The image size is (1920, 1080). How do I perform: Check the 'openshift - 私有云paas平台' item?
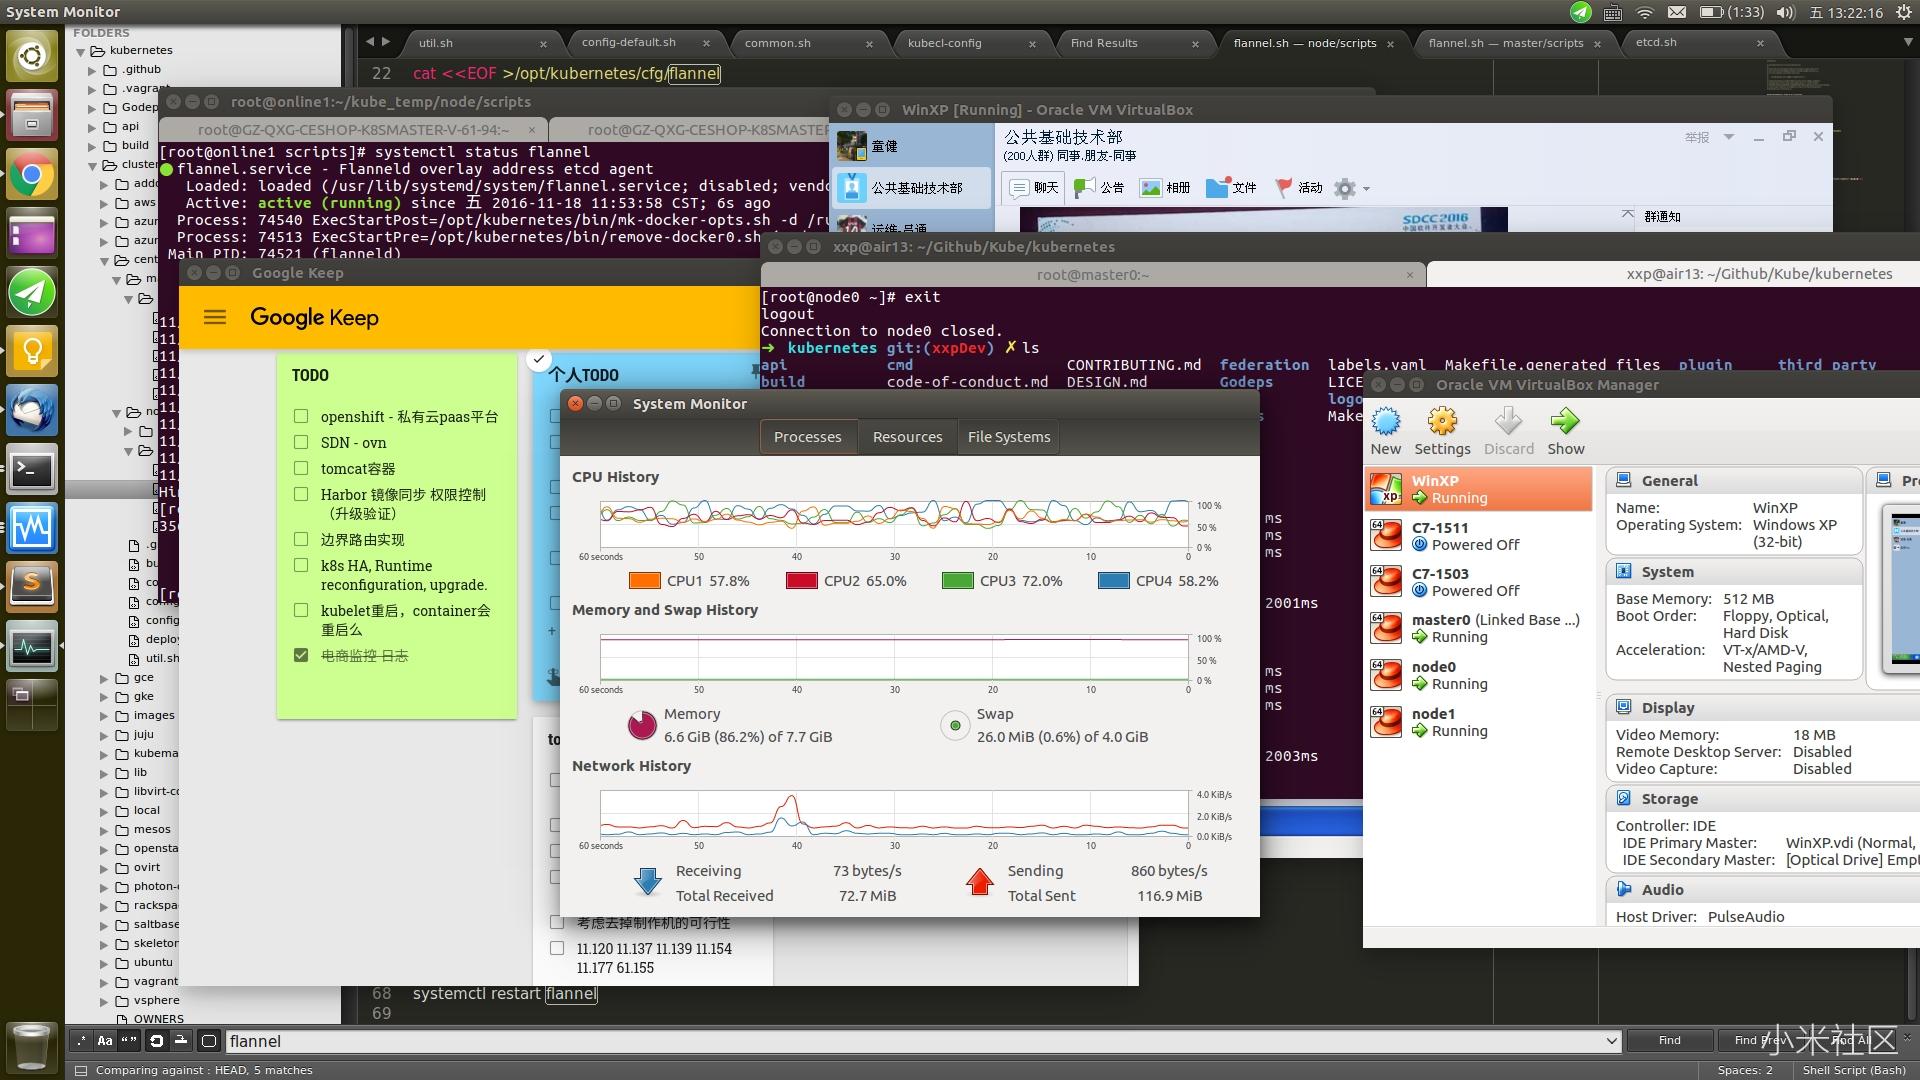(x=301, y=416)
